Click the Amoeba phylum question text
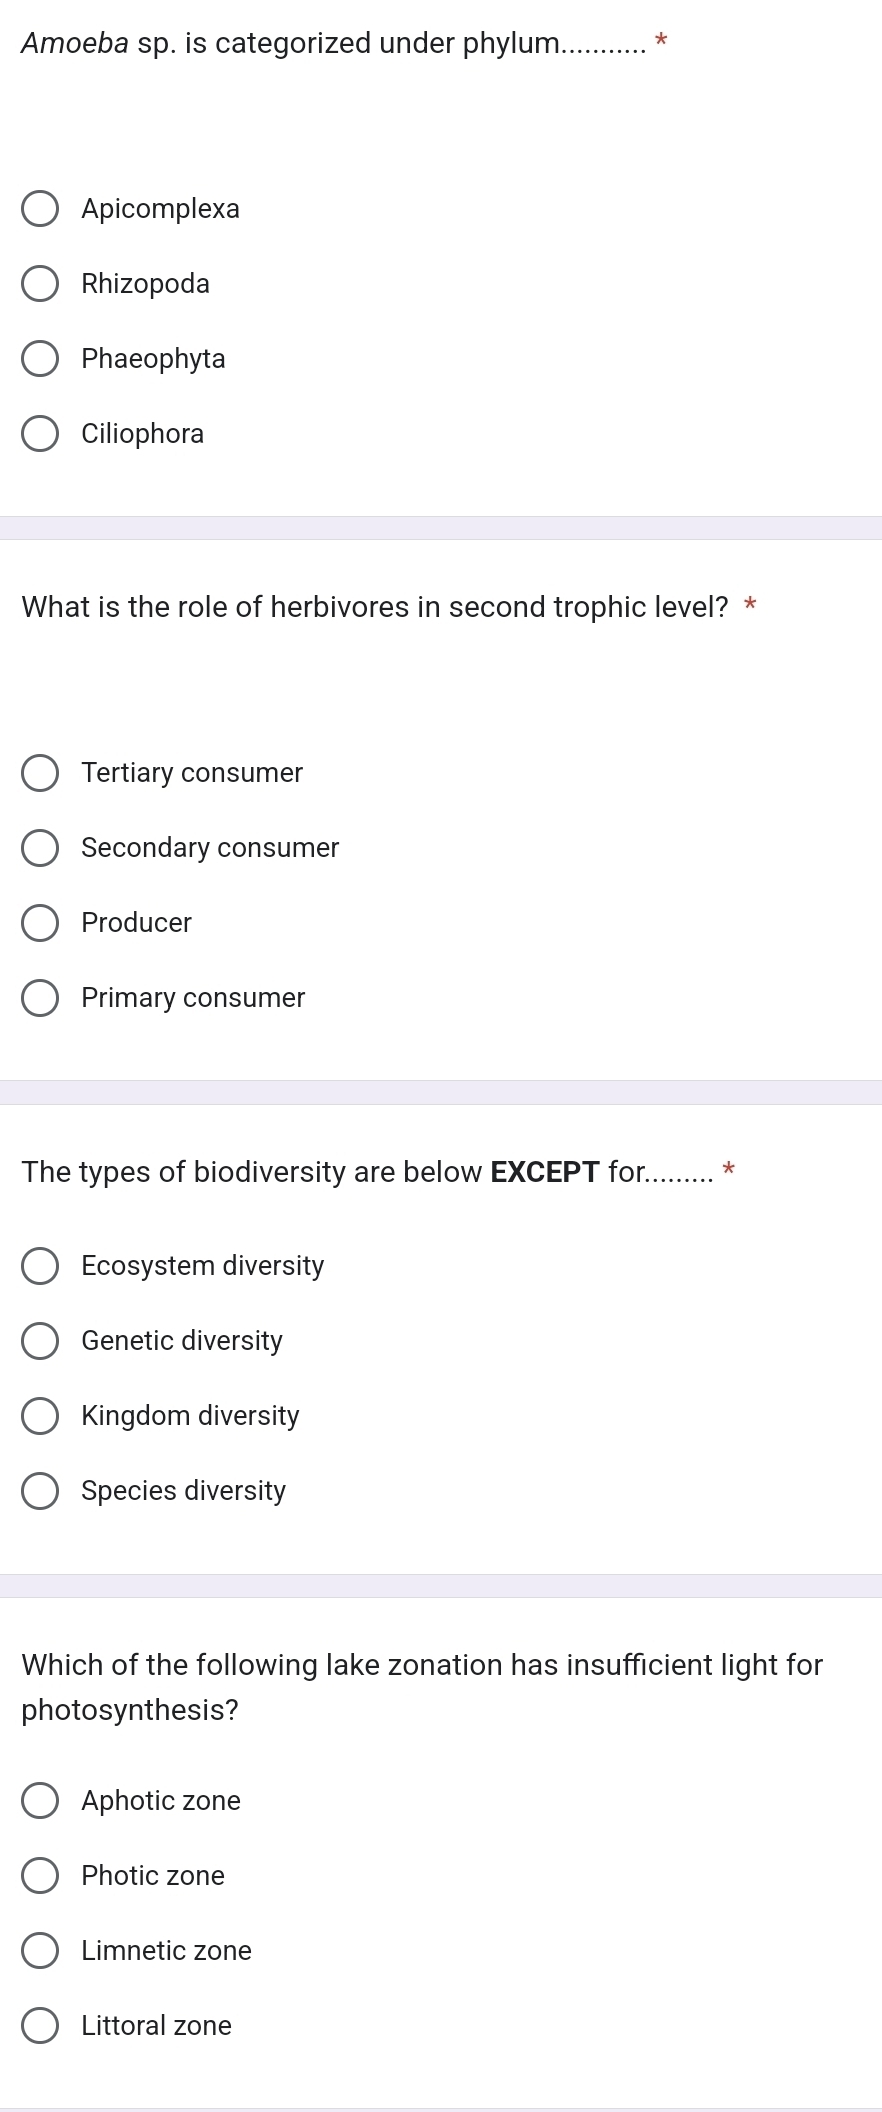 click(x=334, y=43)
